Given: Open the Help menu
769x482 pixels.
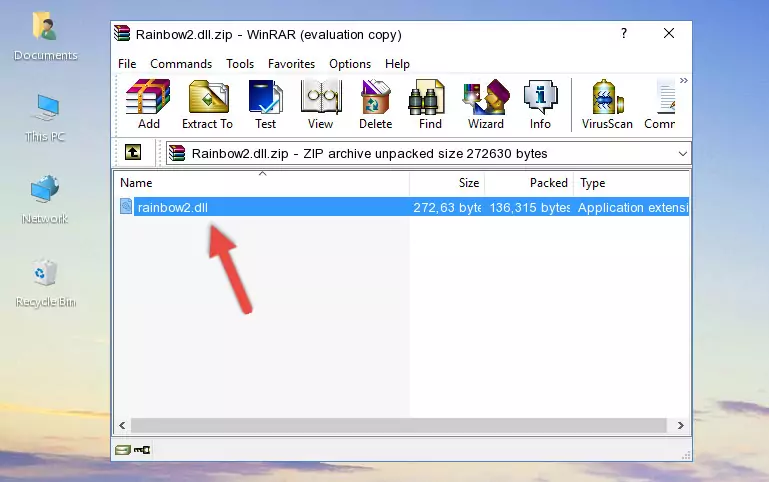Looking at the screenshot, I should [397, 64].
